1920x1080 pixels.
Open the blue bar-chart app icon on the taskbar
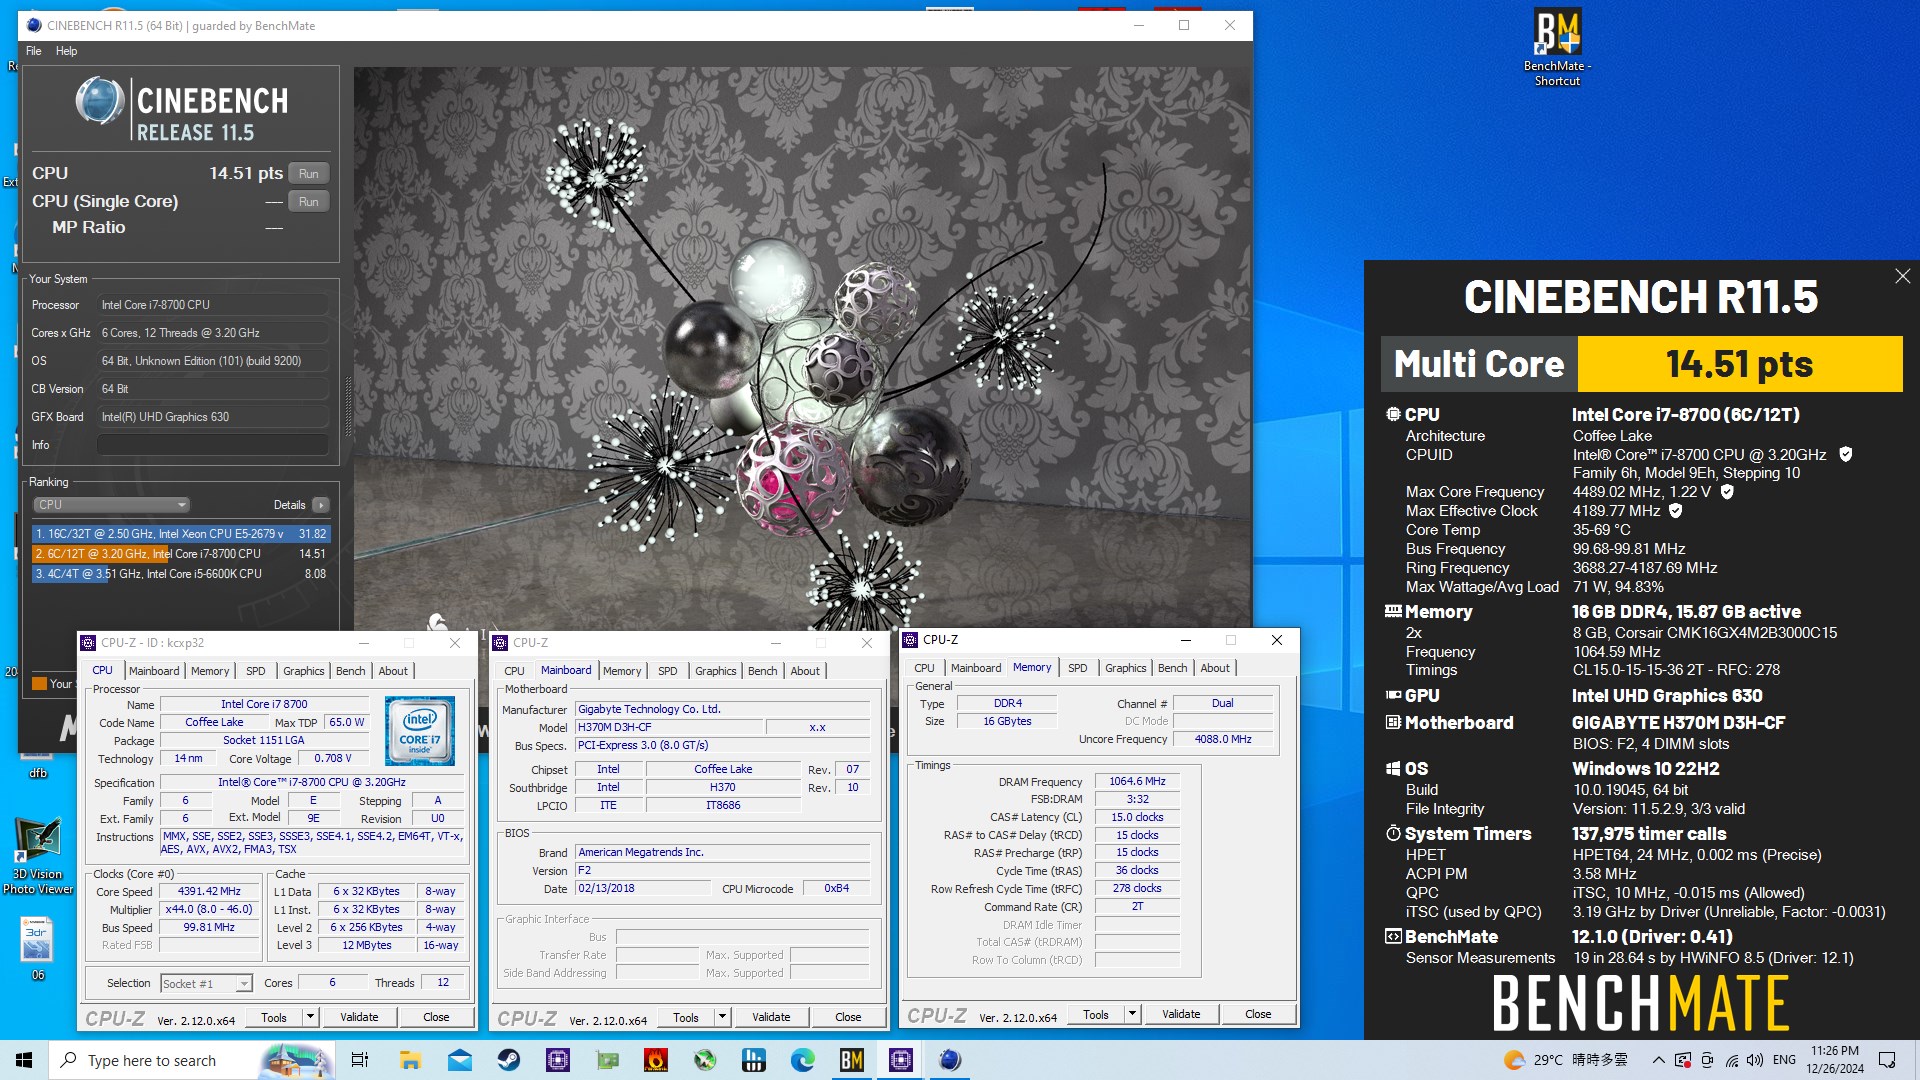[754, 1060]
